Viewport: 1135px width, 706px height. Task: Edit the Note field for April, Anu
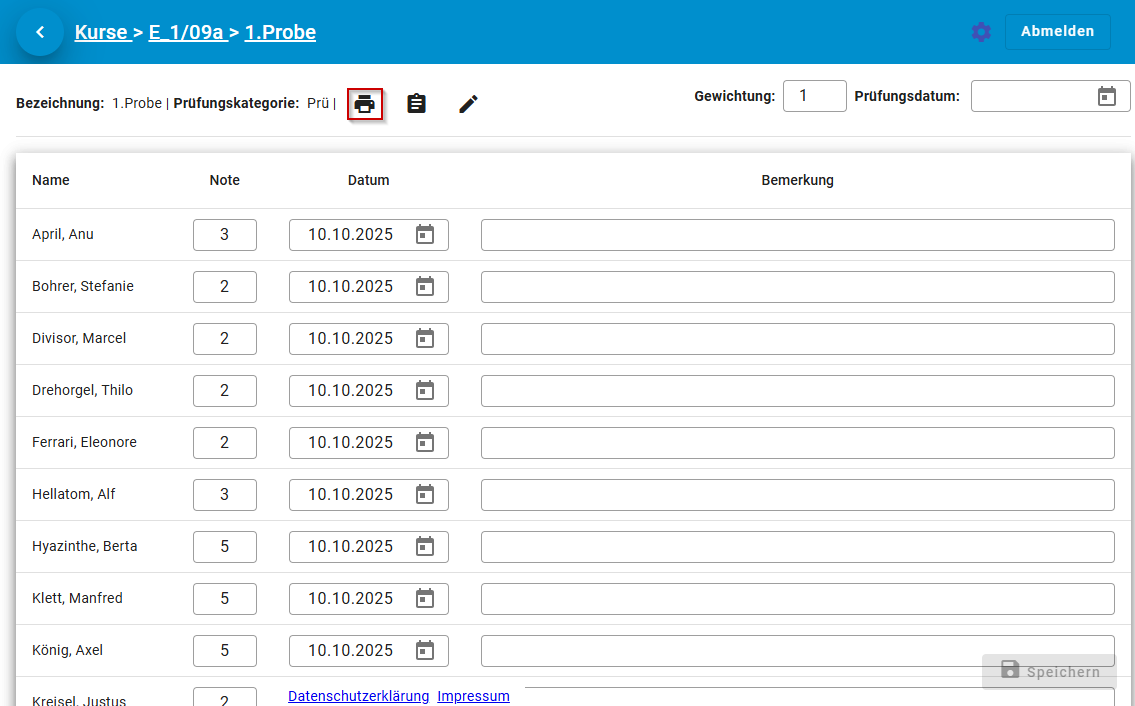224,235
